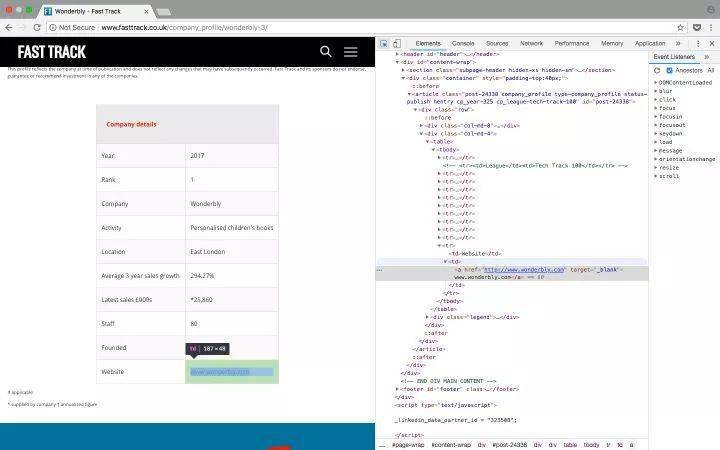Select the Event Listeners sidebar tab
This screenshot has height=450, width=720.
point(674,56)
